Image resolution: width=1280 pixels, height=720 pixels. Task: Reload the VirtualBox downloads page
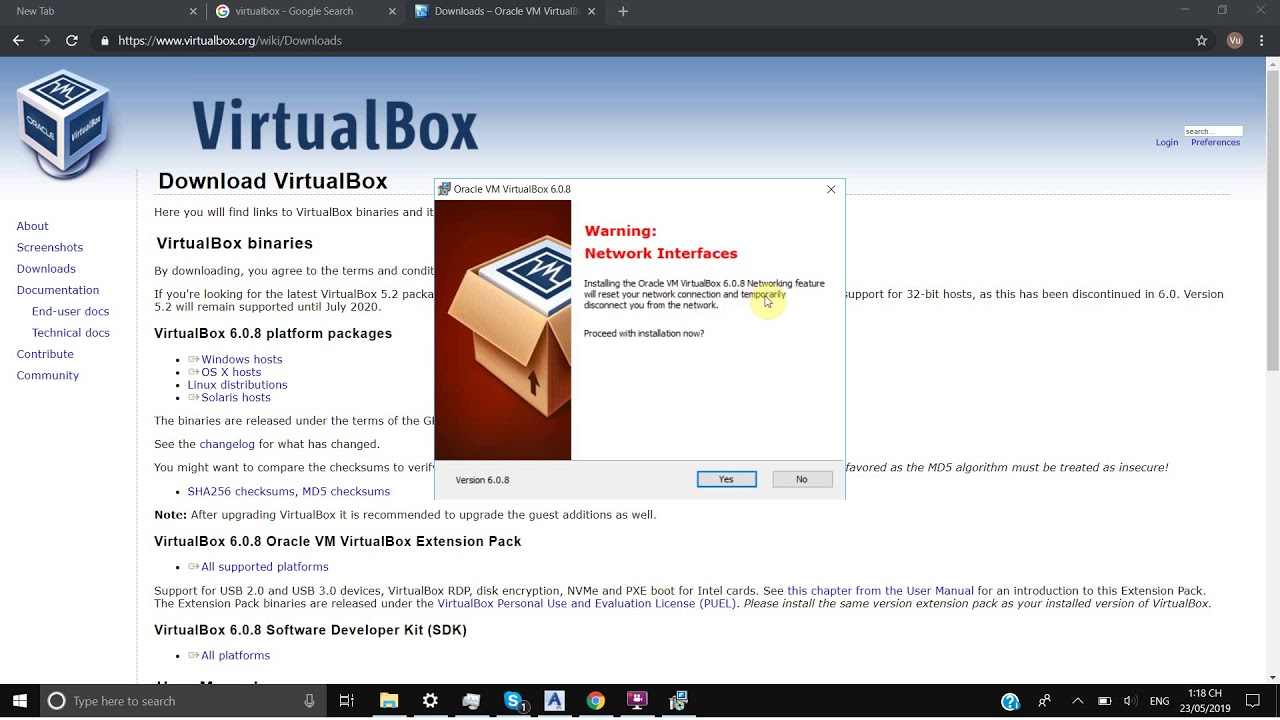72,40
